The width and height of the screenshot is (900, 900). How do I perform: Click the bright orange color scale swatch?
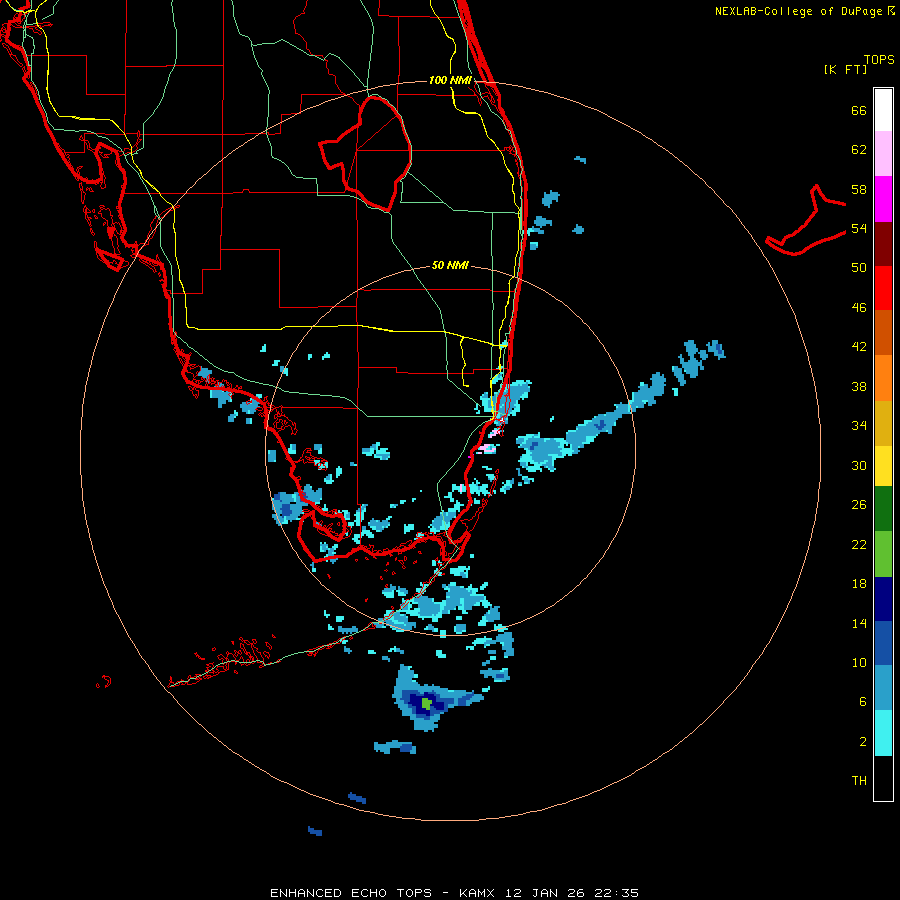883,378
